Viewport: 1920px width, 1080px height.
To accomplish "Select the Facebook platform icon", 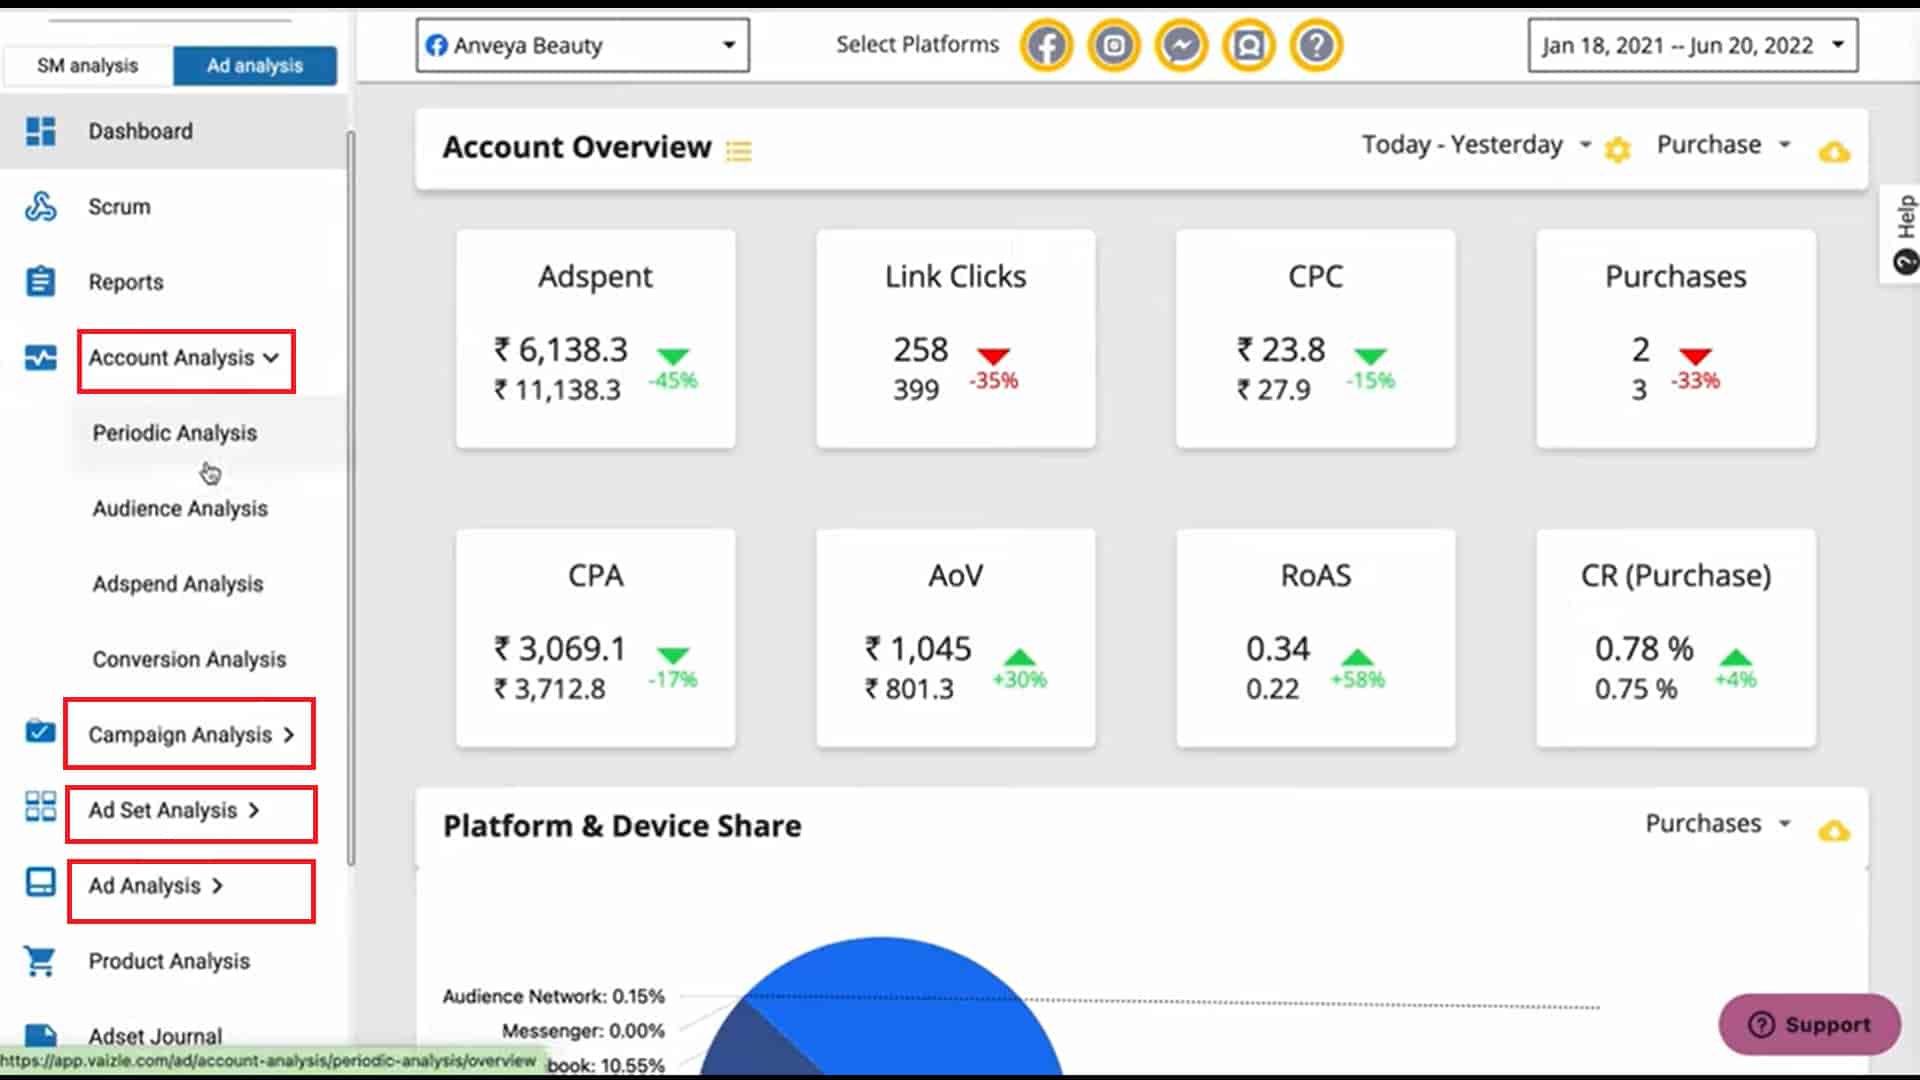I will (1046, 44).
